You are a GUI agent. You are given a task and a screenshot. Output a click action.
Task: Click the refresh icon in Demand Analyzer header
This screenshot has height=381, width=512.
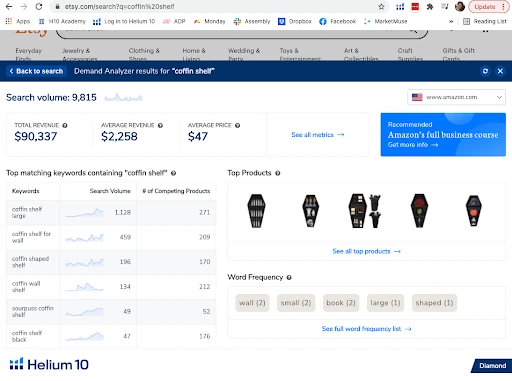pyautogui.click(x=485, y=71)
